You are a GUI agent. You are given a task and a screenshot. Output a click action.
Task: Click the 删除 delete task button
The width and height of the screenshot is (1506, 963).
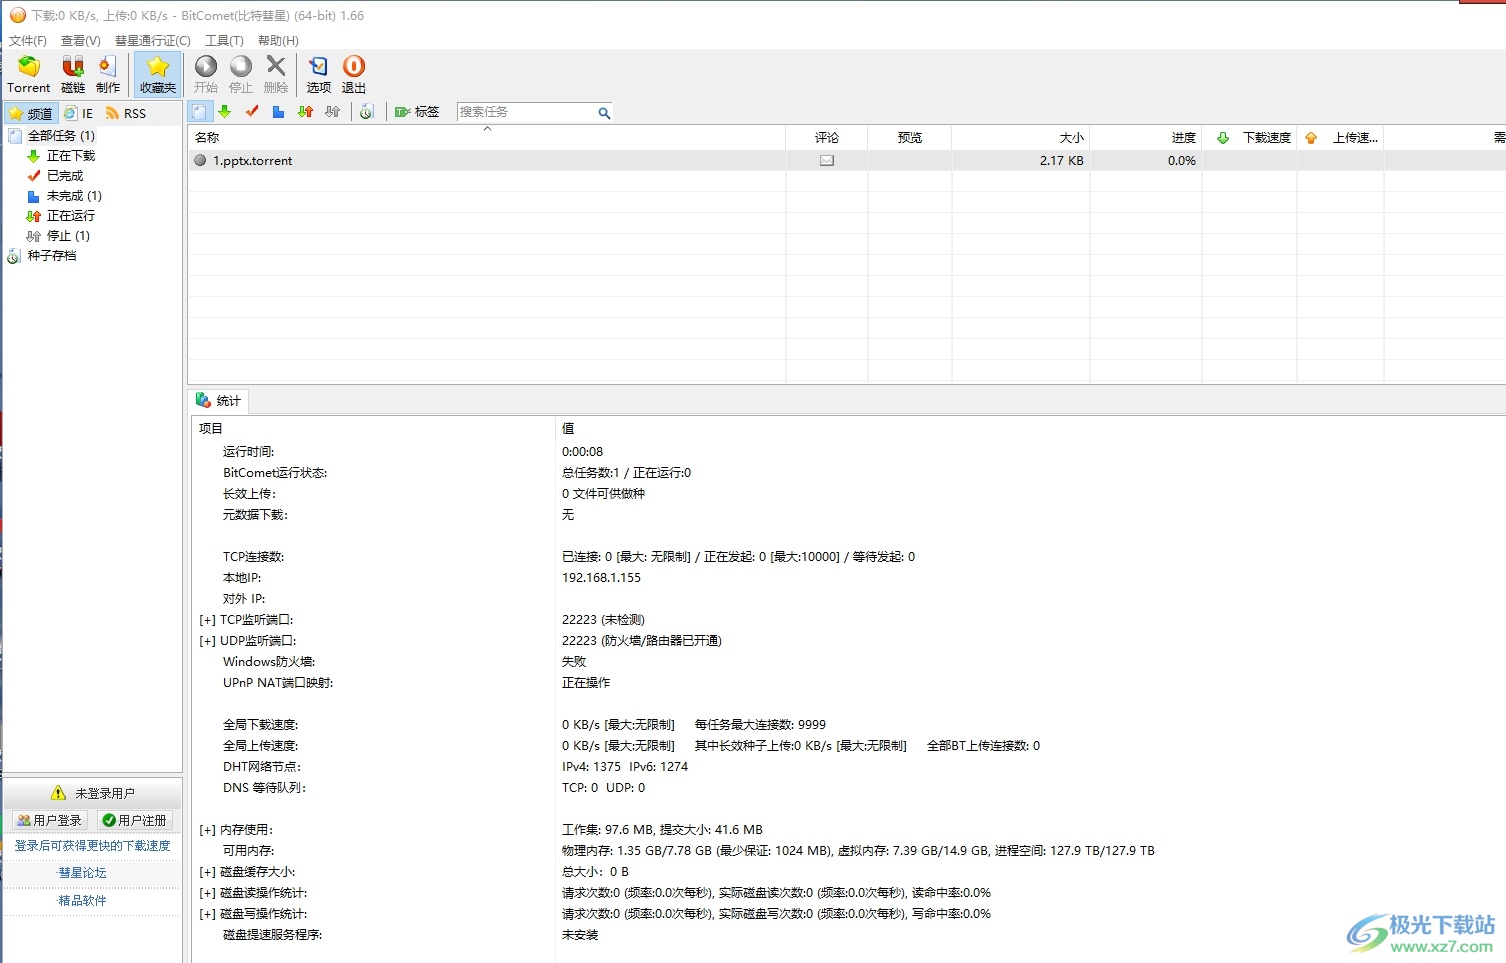click(276, 75)
